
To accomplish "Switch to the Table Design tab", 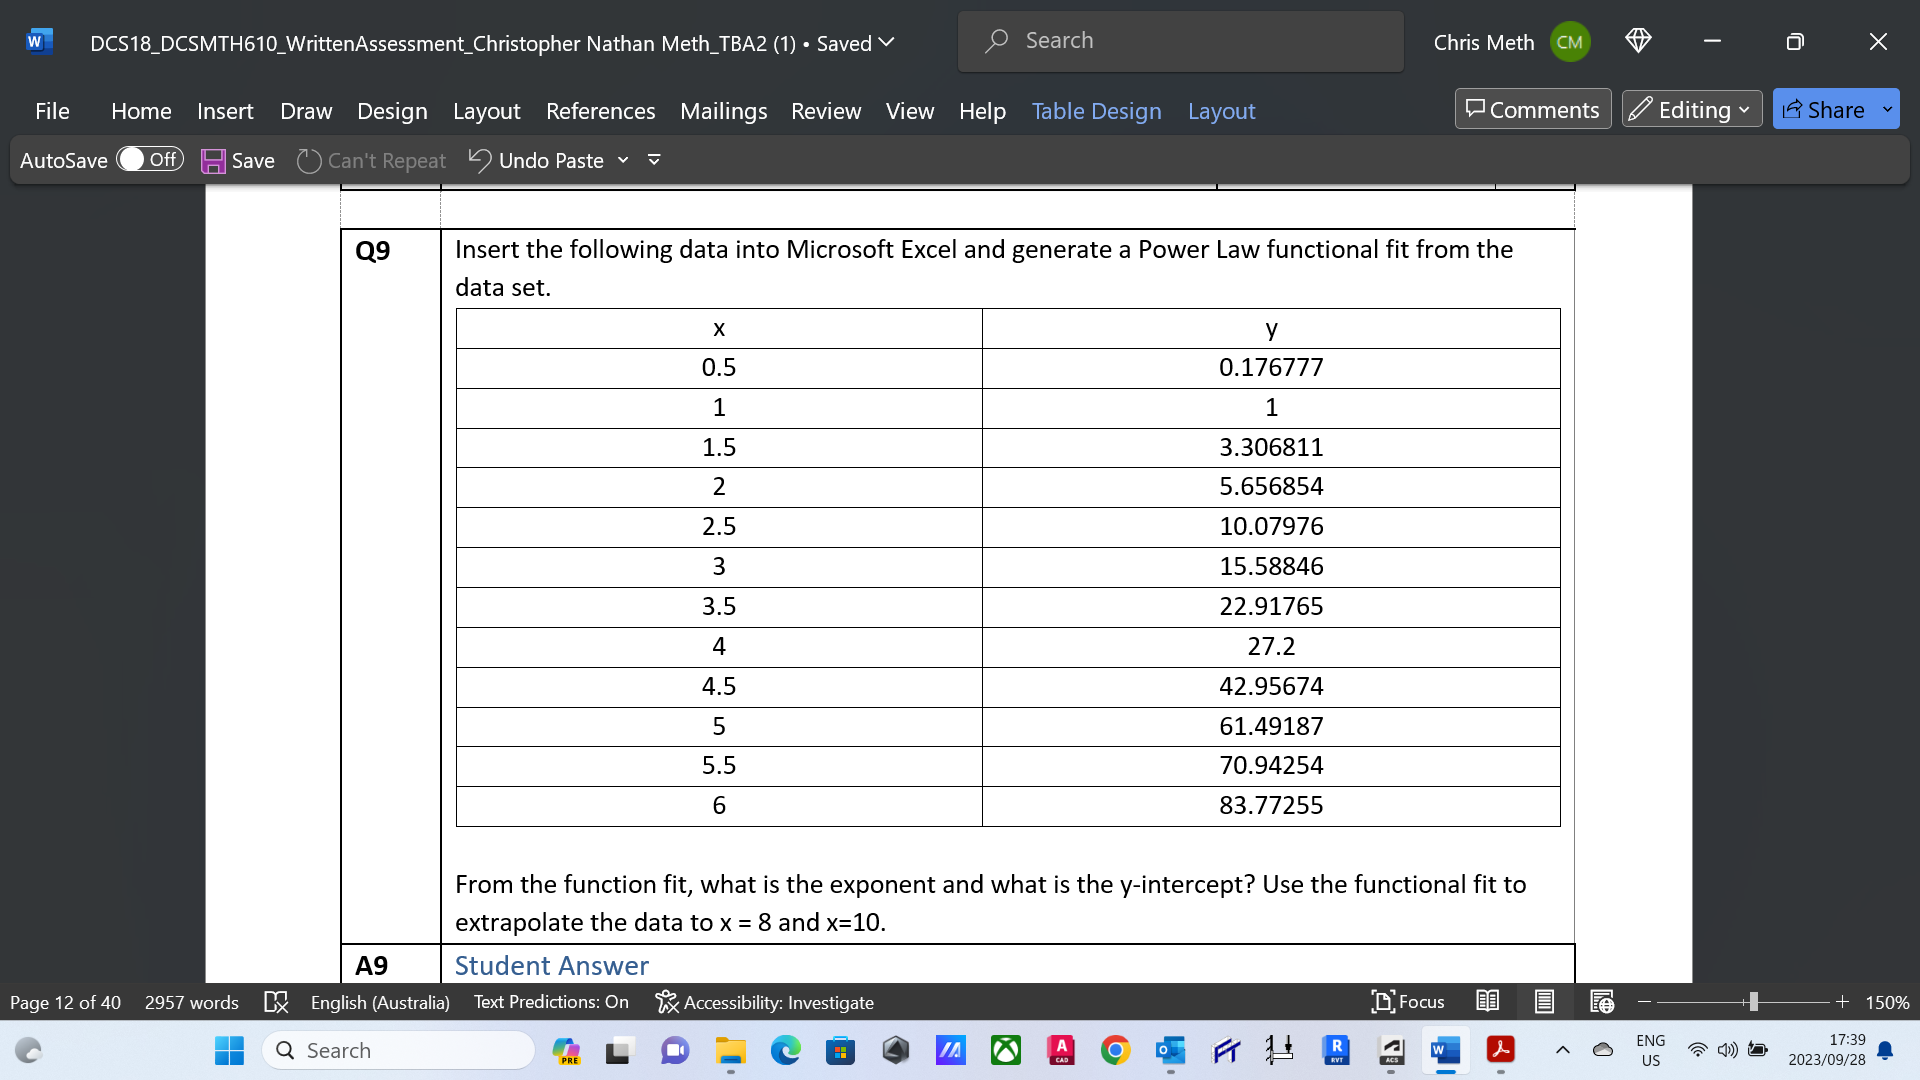I will (x=1096, y=111).
